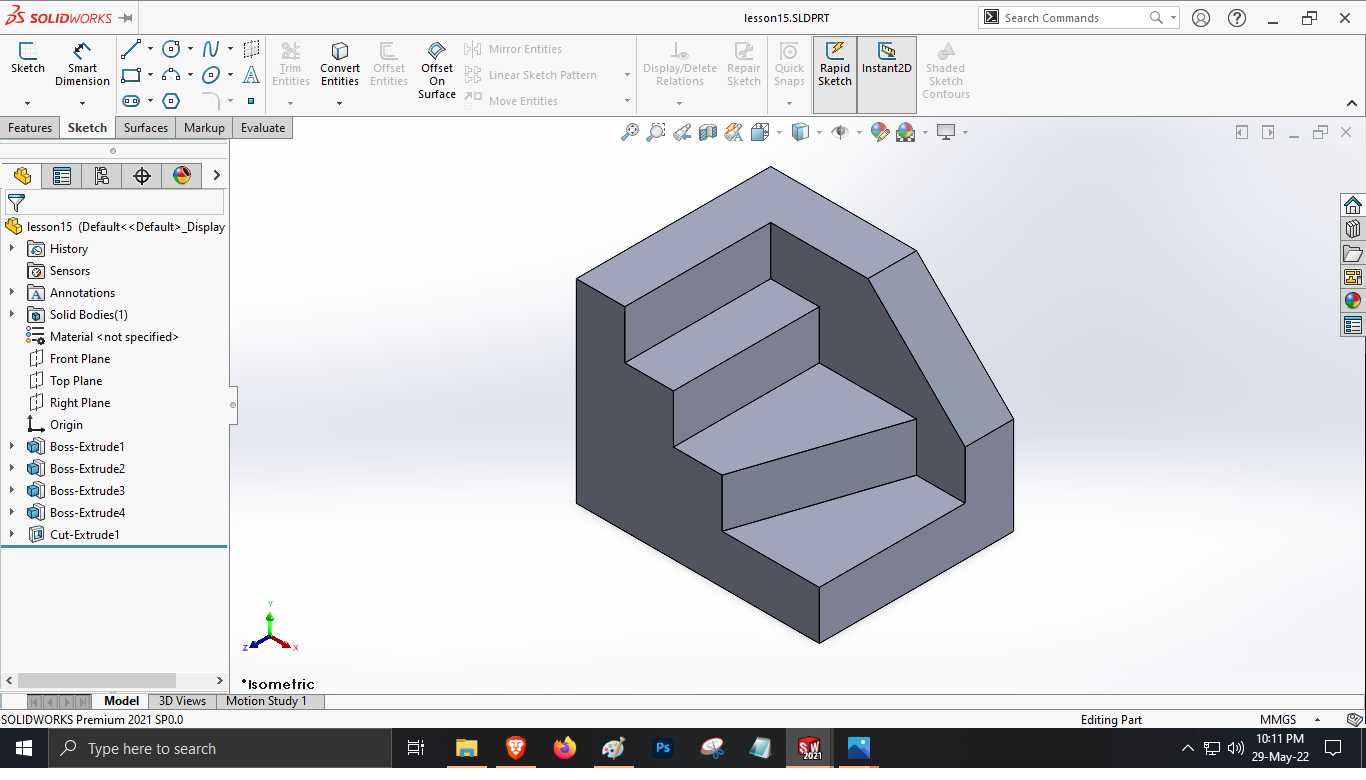The image size is (1366, 780).
Task: Expand the Cut-Extrude1 feature
Action: pos(12,534)
